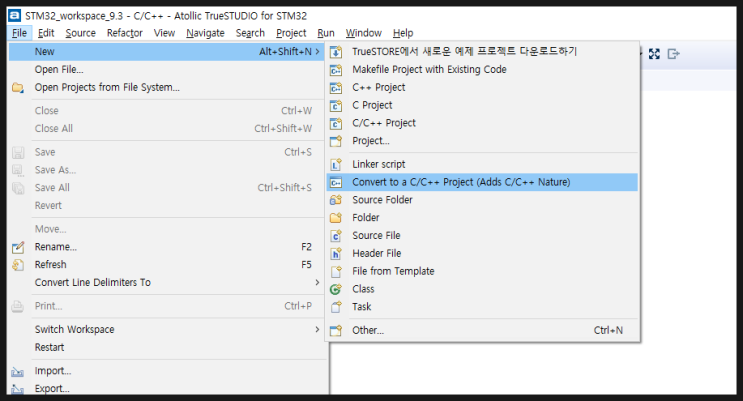Click the highlighted New menu entry
743x401 pixels.
point(166,52)
